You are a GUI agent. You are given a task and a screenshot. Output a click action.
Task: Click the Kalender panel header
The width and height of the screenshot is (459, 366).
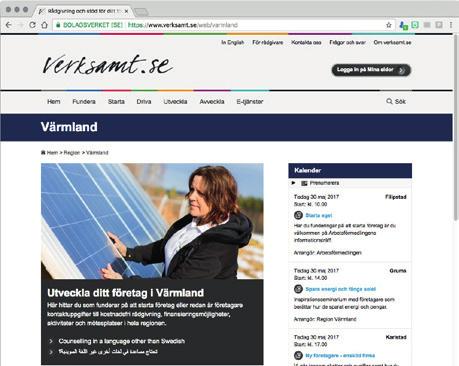(x=350, y=170)
